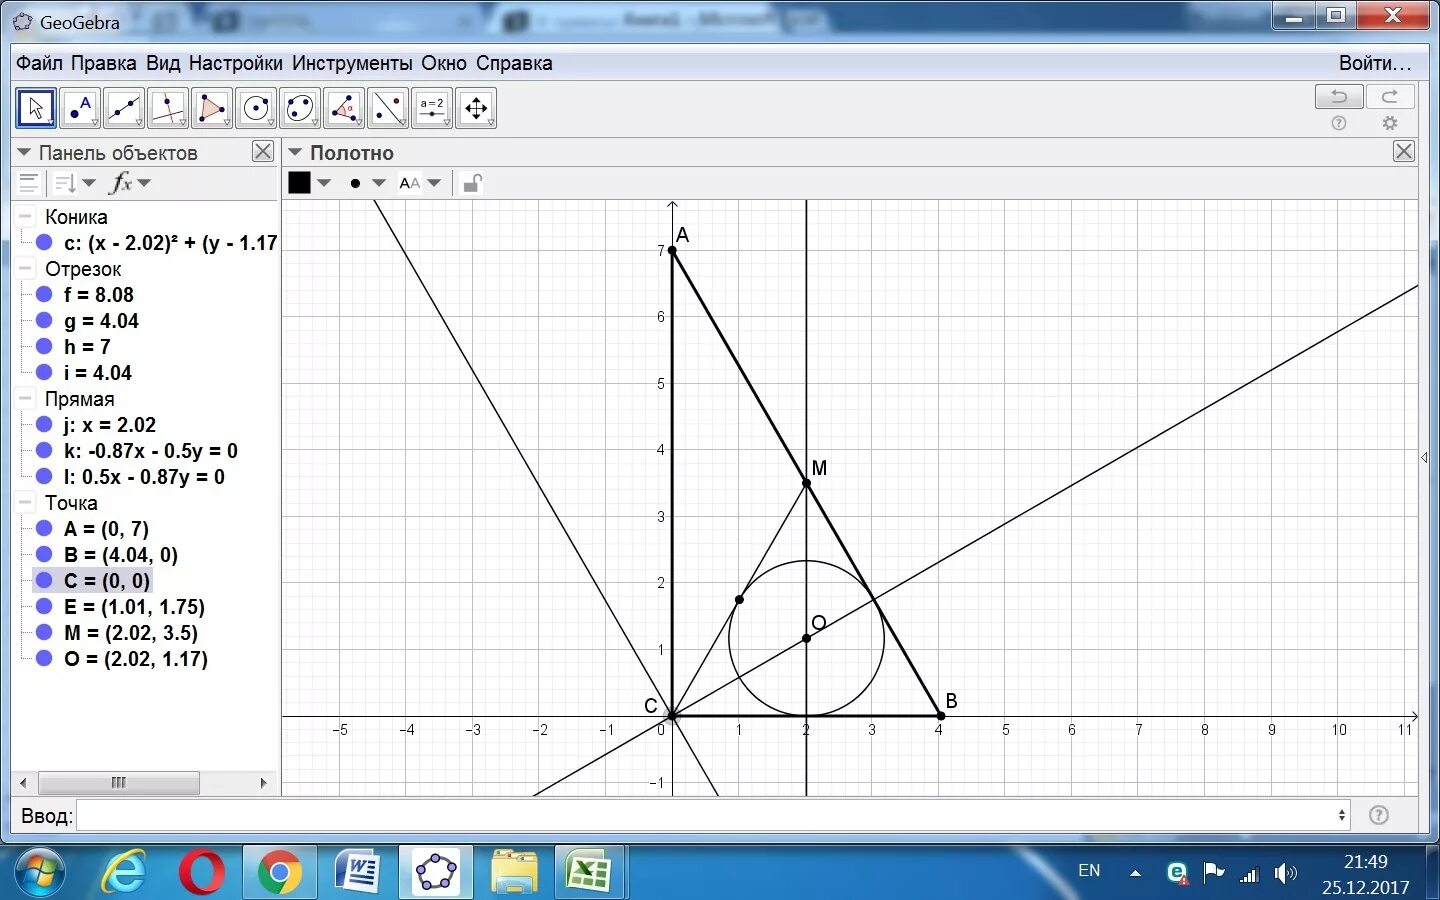The height and width of the screenshot is (900, 1440).
Task: Select the Line through two points tool
Action: 124,108
